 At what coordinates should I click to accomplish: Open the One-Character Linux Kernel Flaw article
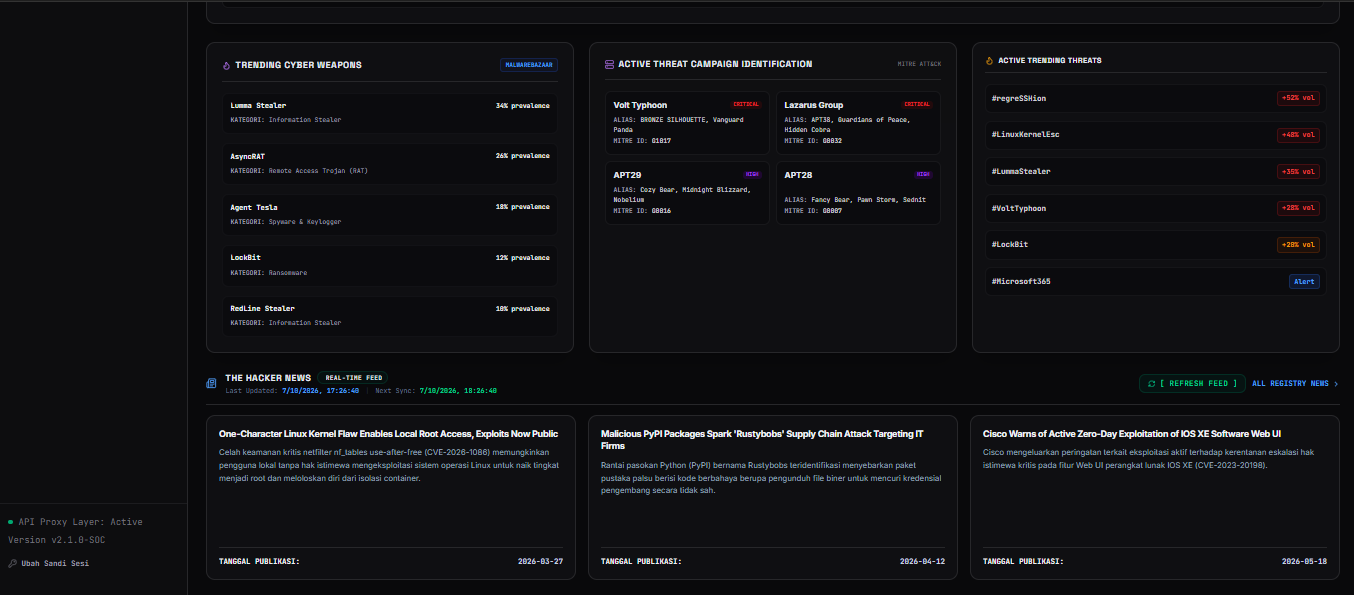[x=390, y=497]
